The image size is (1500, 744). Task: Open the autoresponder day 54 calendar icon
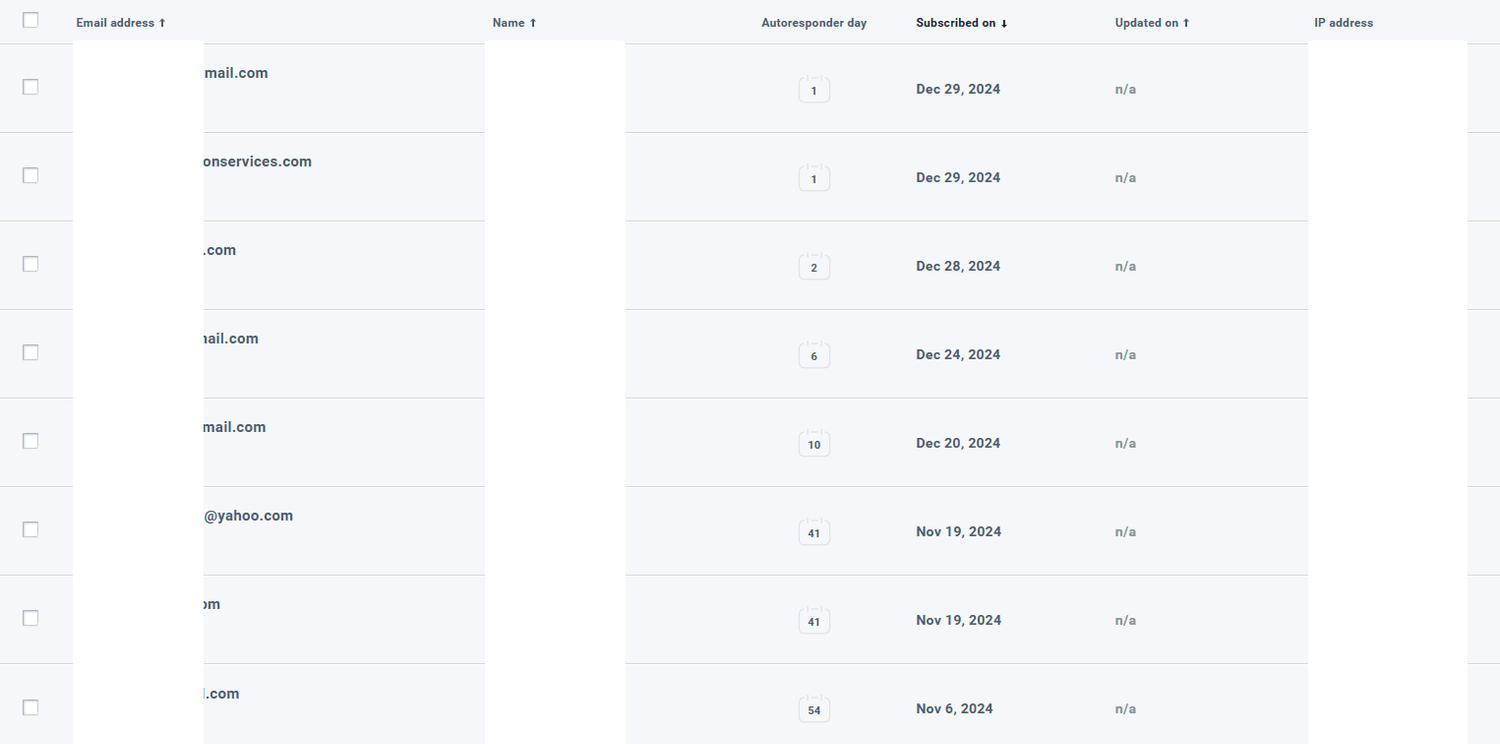814,709
